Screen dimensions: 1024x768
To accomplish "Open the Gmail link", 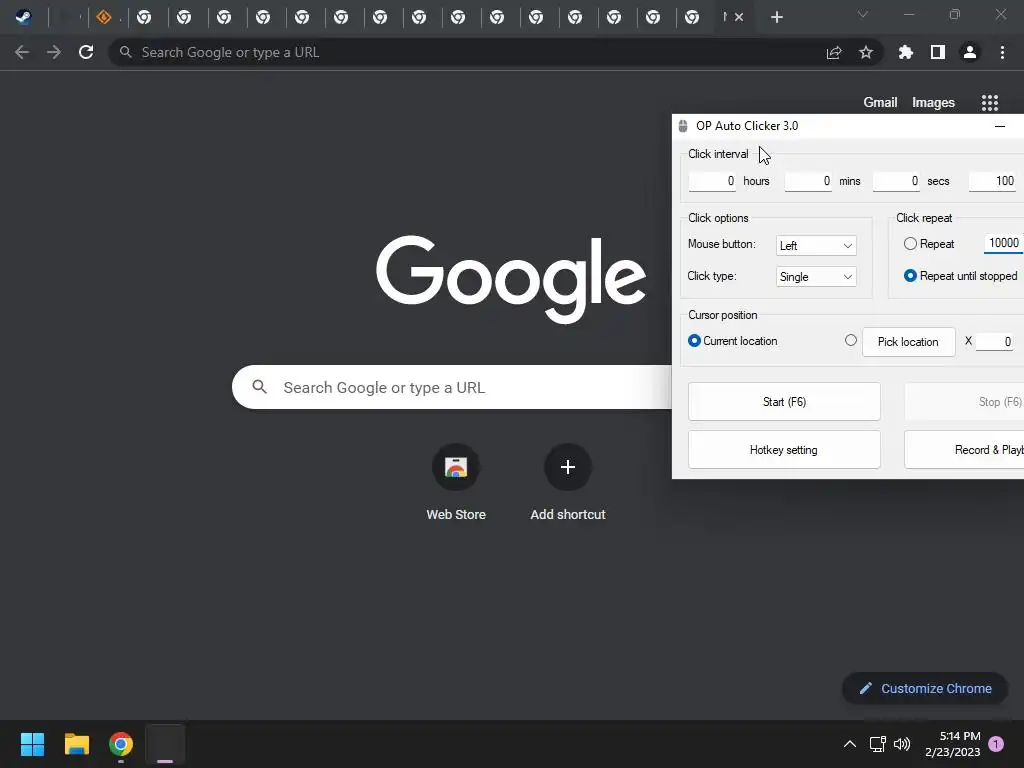I will [880, 103].
